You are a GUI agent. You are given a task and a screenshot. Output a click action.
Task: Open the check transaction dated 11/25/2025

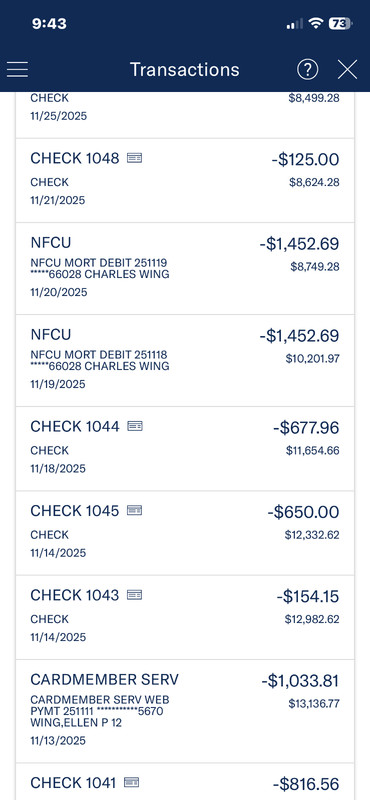click(x=185, y=115)
